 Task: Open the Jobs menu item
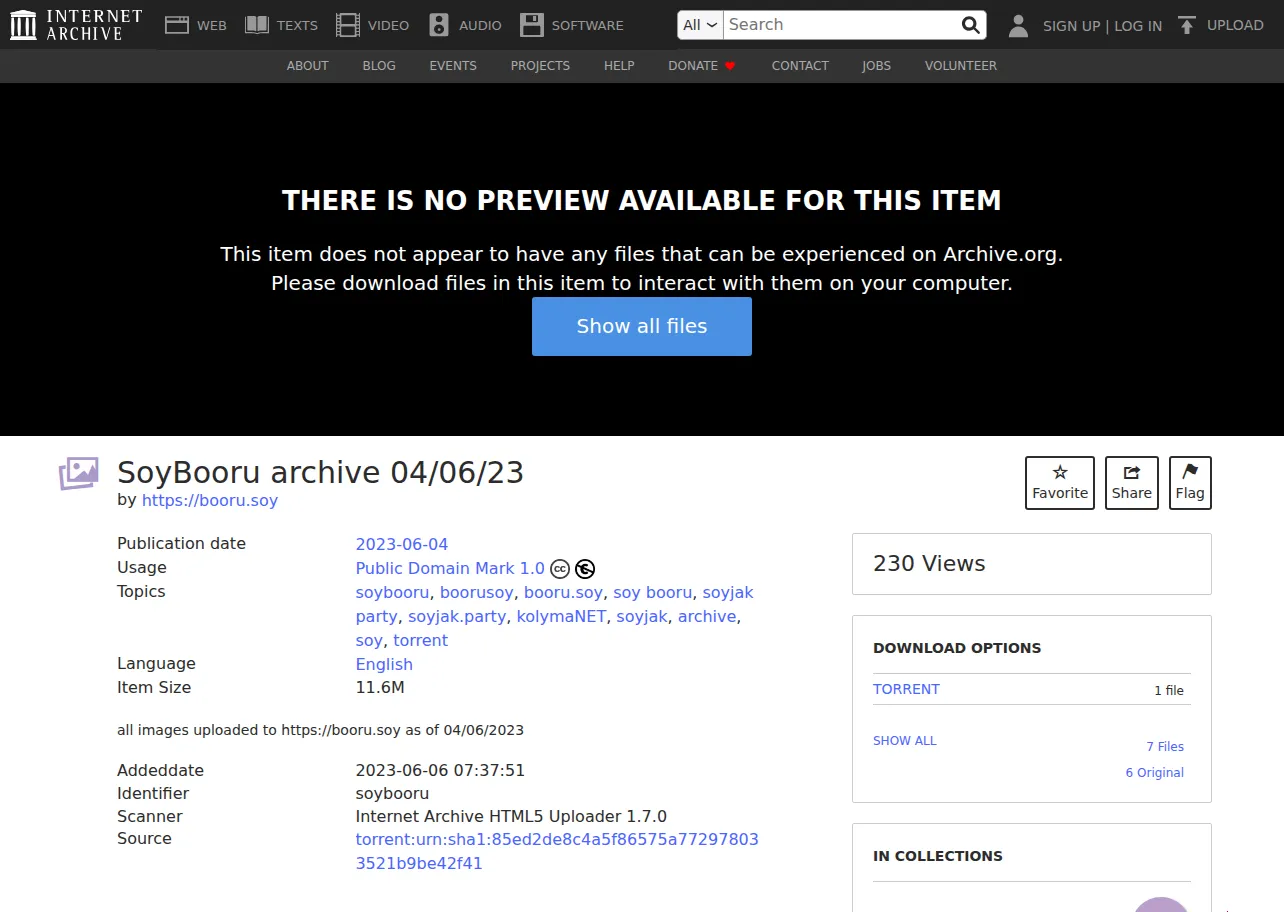(x=876, y=66)
